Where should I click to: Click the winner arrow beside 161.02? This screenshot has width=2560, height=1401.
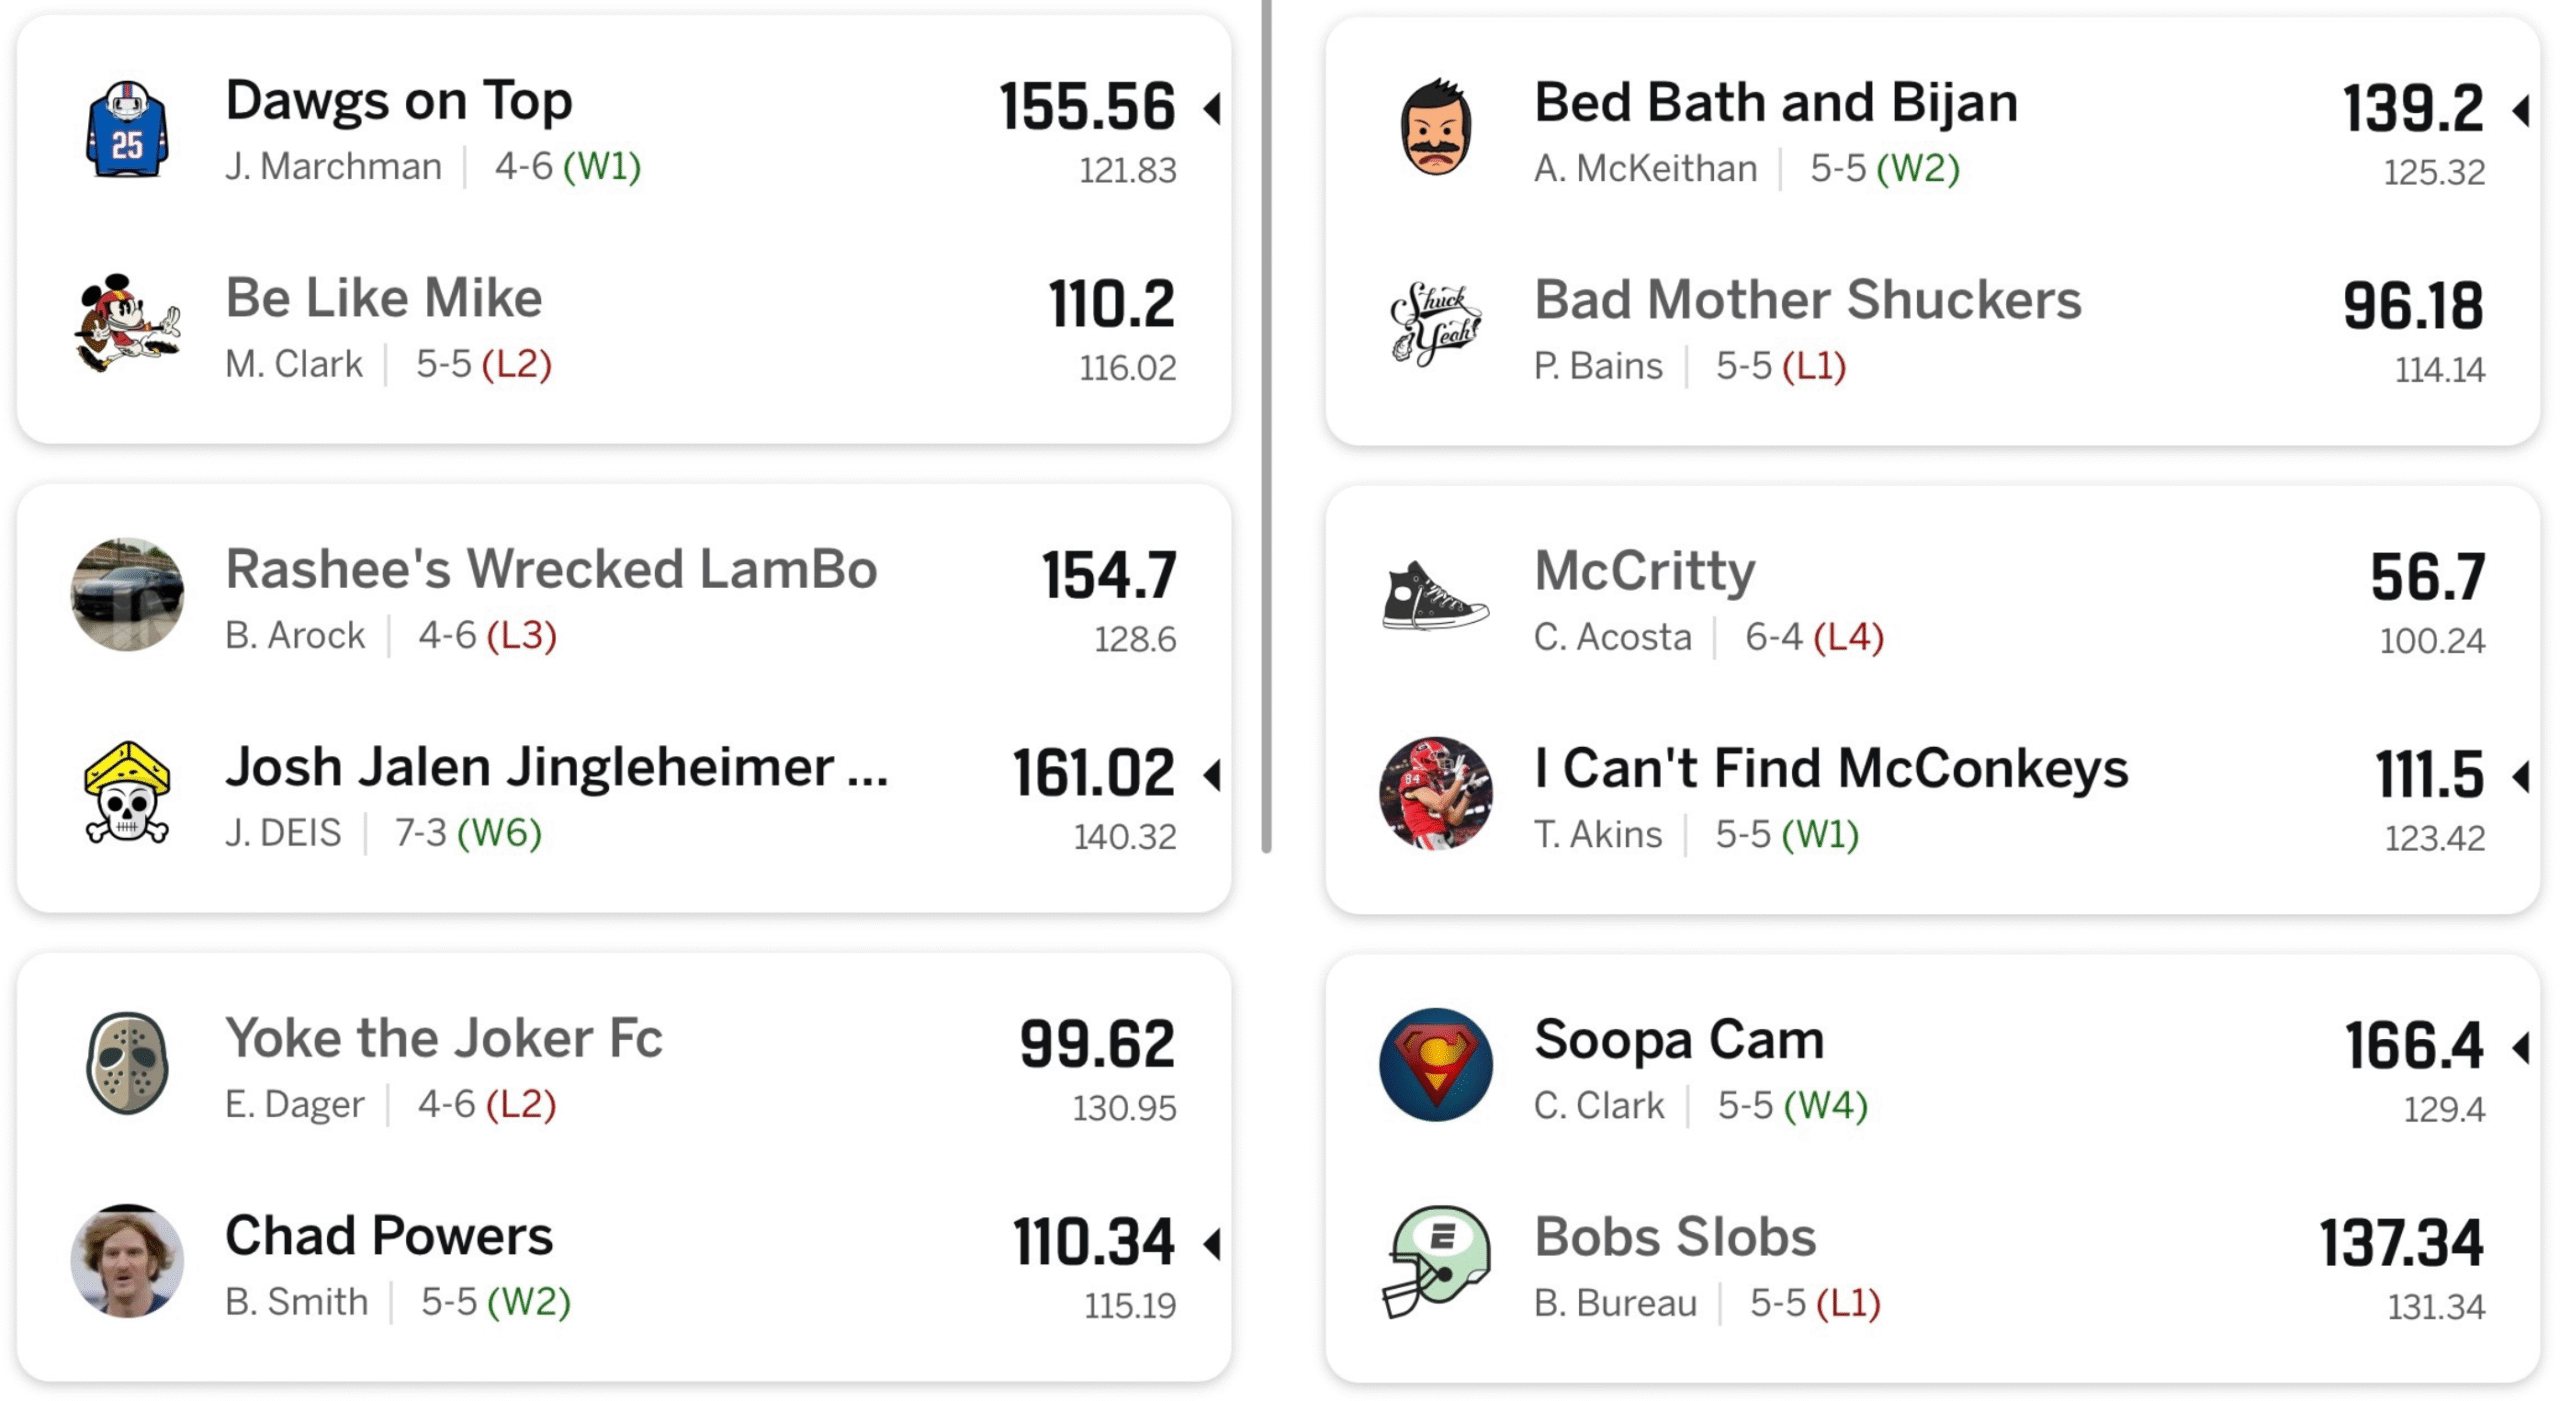(x=1213, y=775)
